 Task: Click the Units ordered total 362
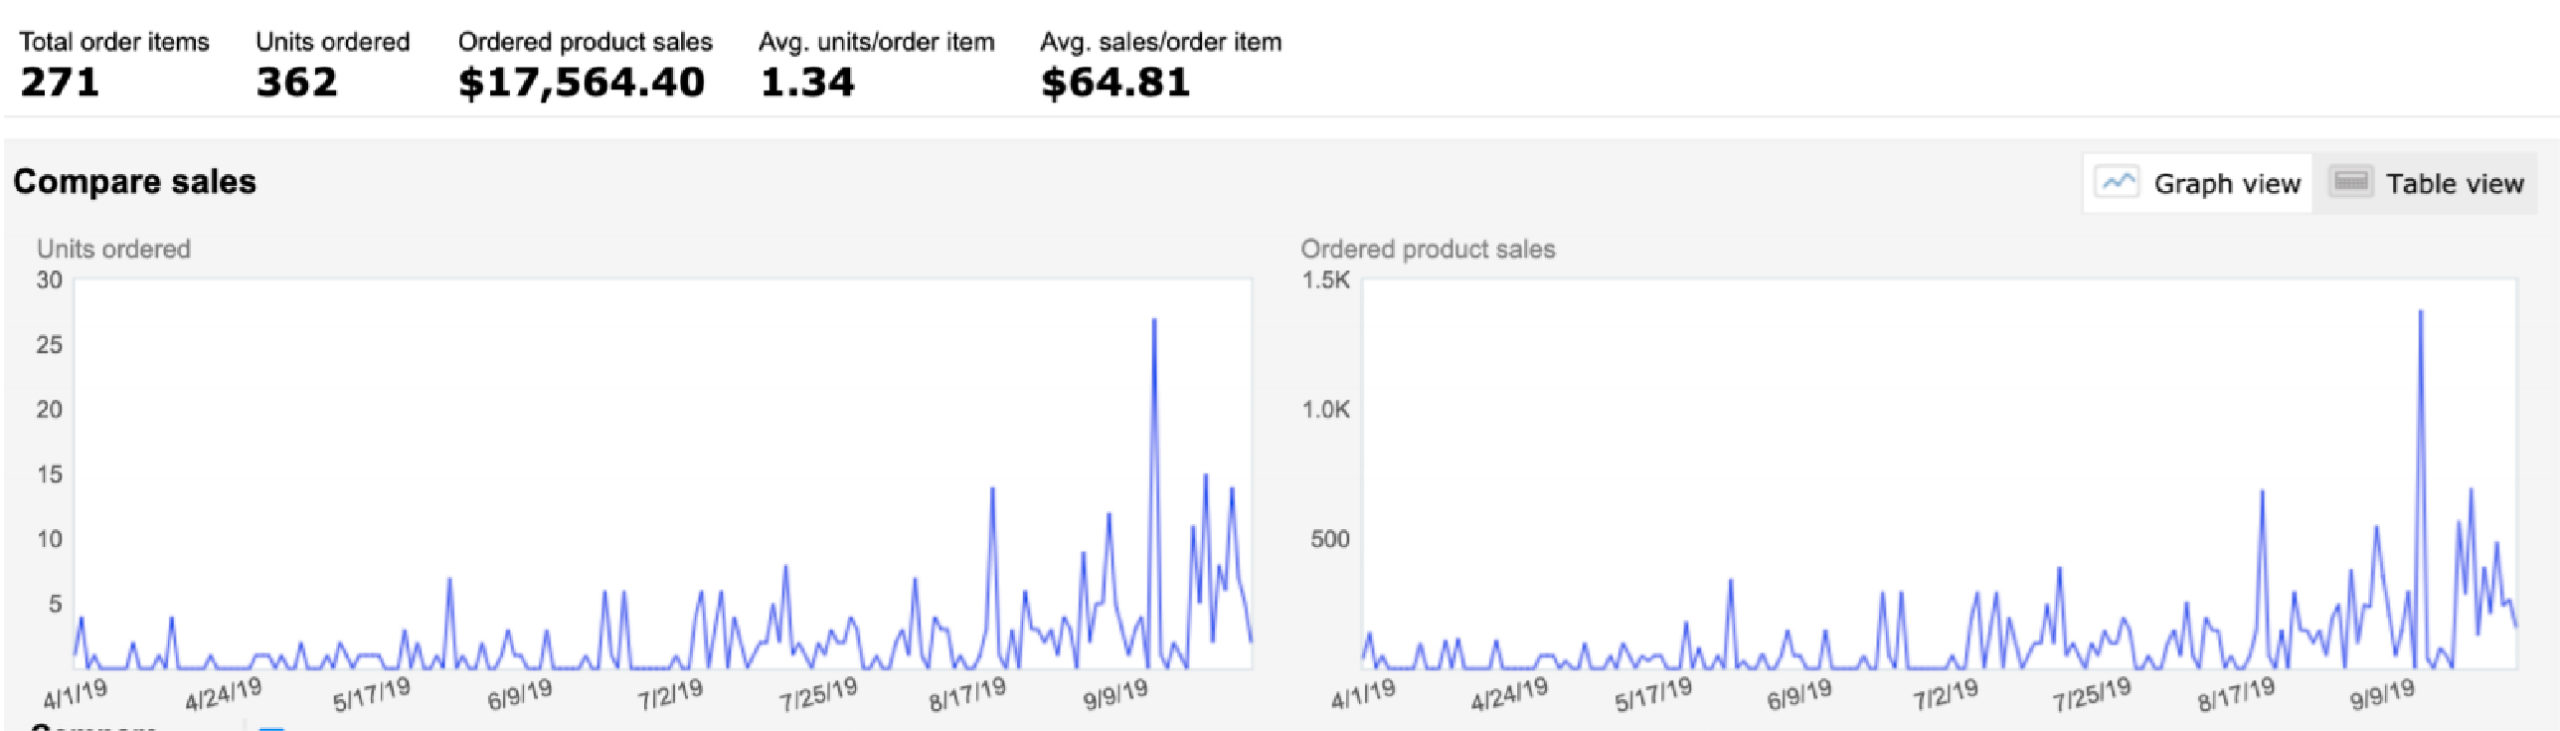[x=297, y=82]
